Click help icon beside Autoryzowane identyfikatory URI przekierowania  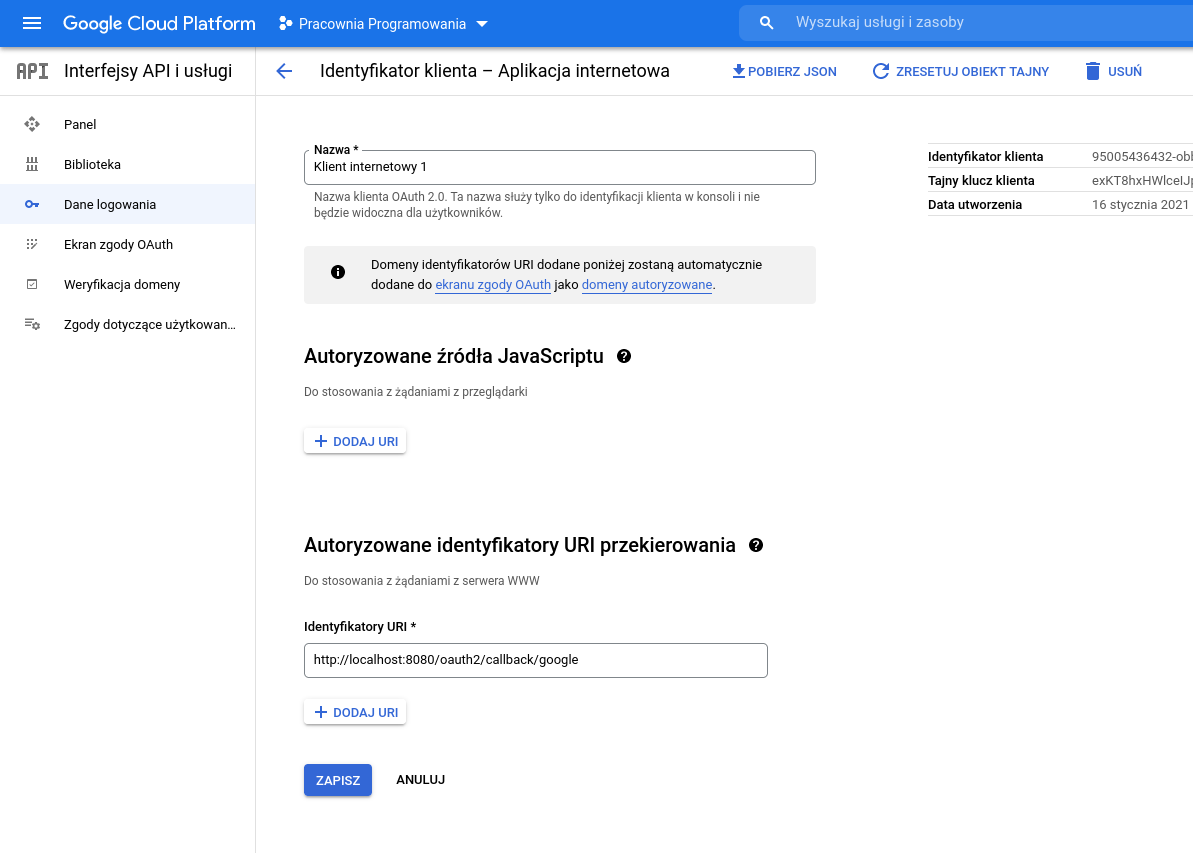[x=756, y=545]
